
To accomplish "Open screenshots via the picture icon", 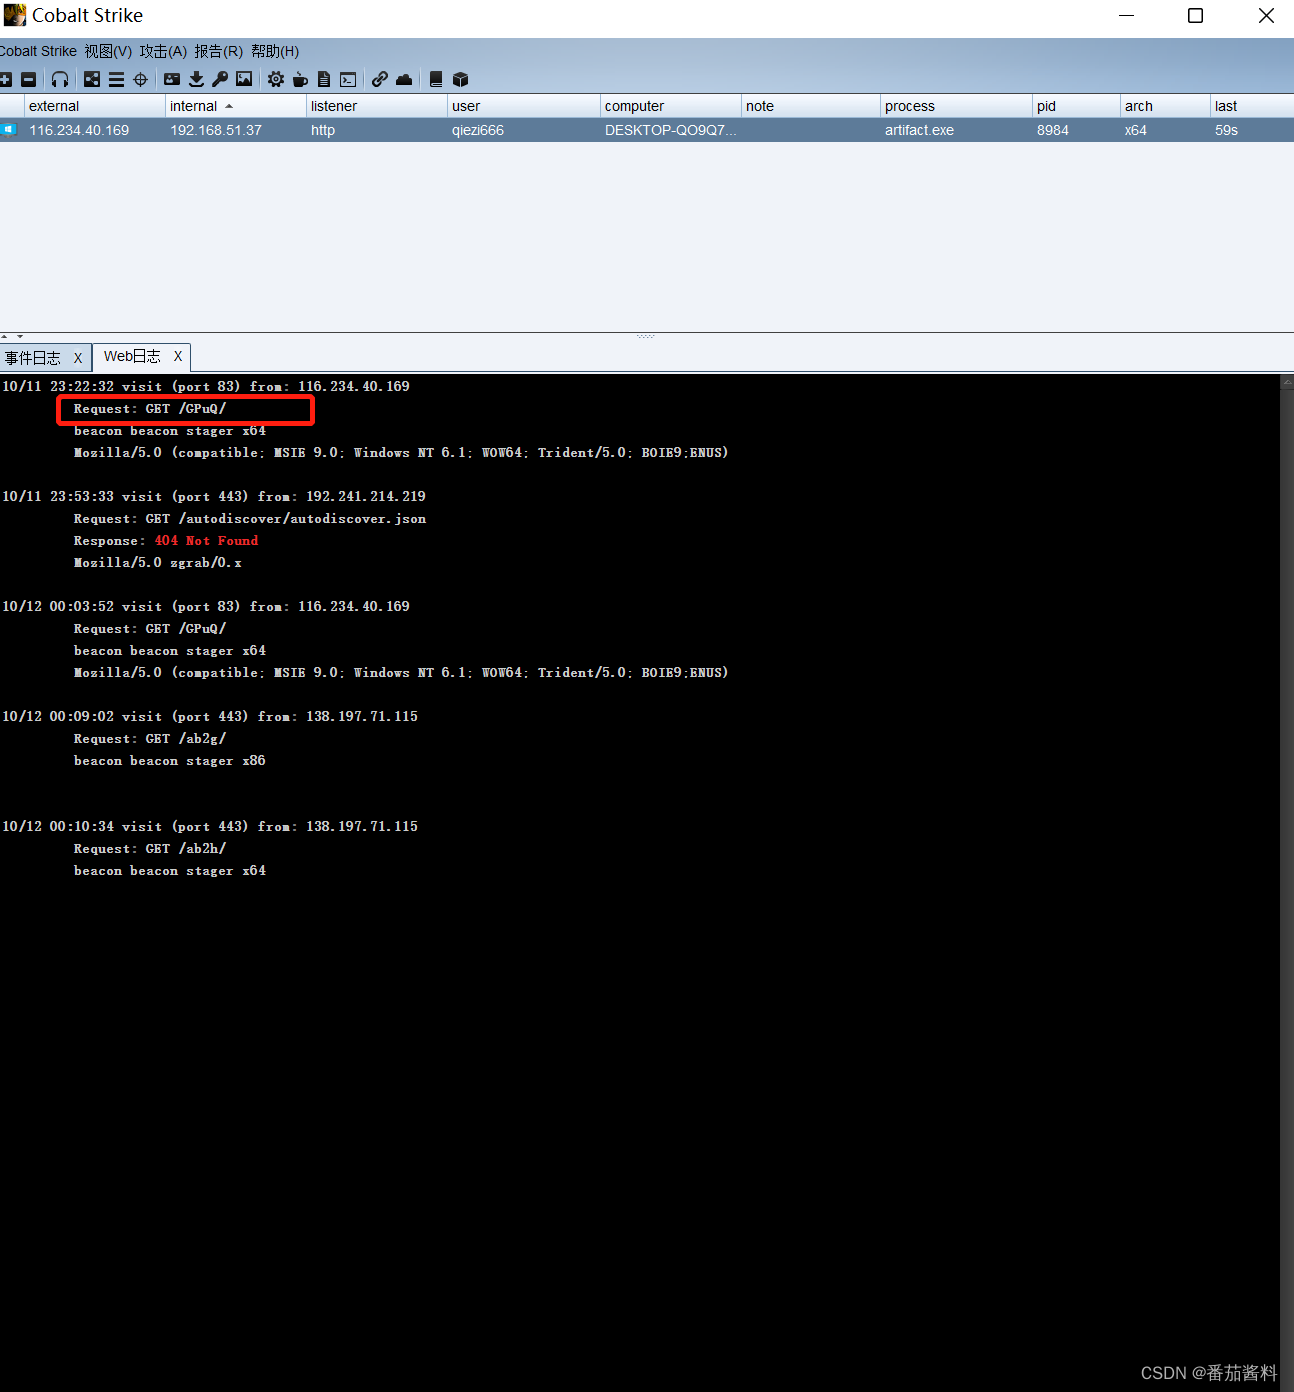I will 244,79.
